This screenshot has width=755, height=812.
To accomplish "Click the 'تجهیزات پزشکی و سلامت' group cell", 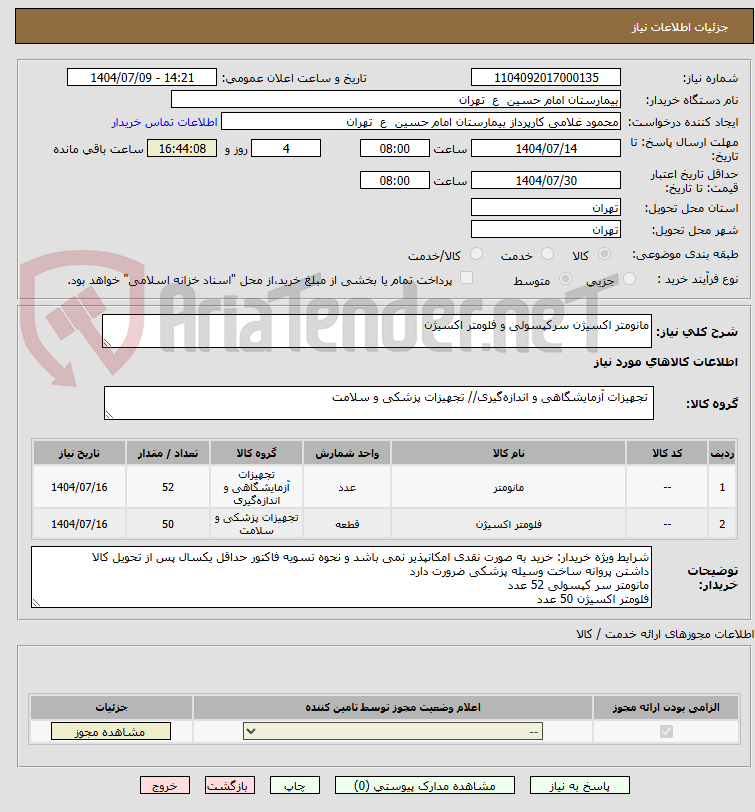I will tap(256, 524).
